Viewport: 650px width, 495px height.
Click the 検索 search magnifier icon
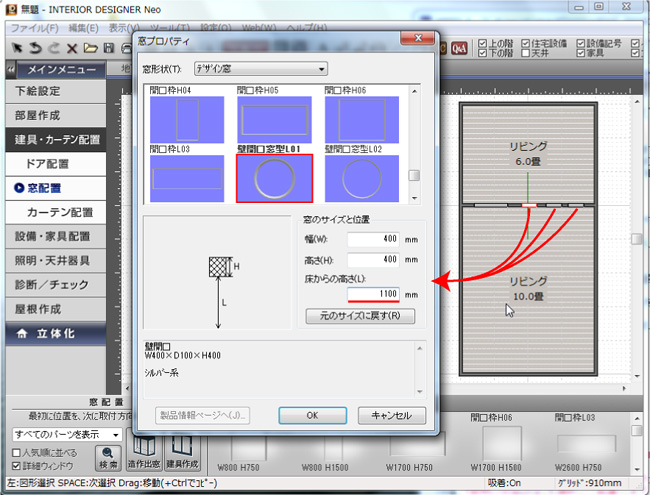click(108, 456)
